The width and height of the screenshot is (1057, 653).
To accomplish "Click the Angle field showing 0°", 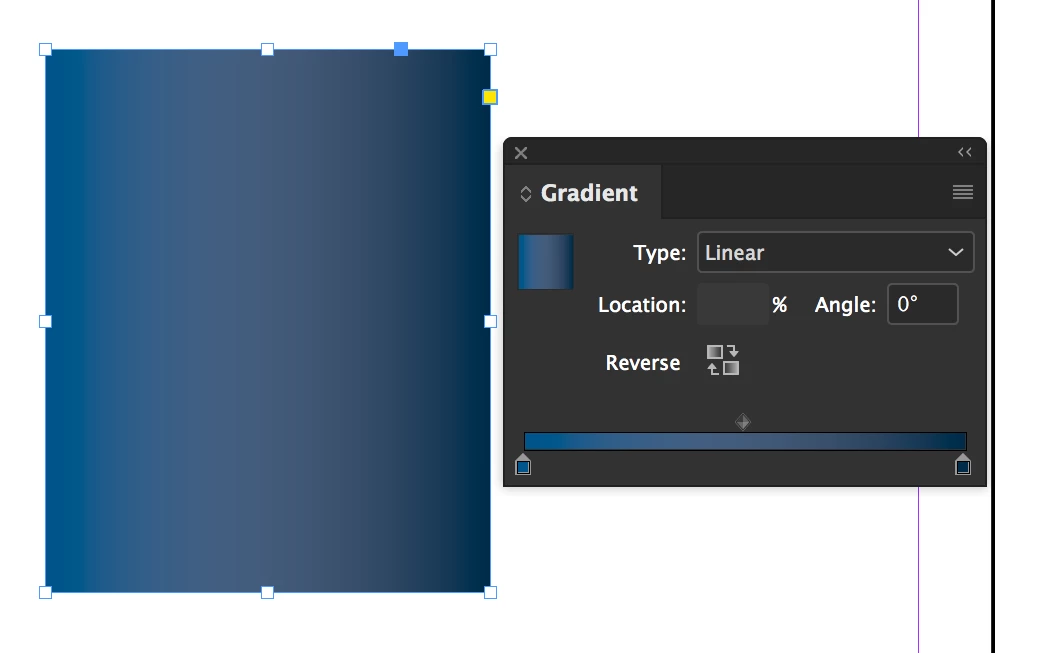I will pos(922,305).
